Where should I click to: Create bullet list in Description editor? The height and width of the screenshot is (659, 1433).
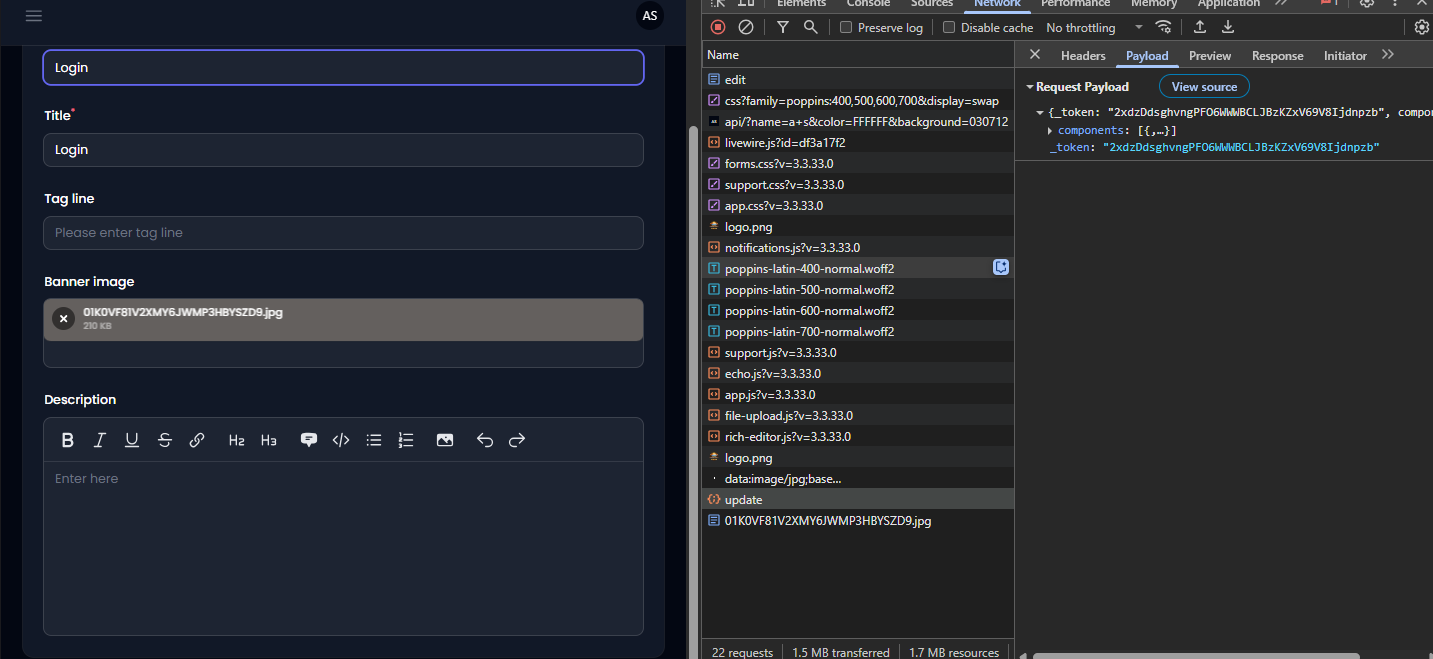point(374,440)
